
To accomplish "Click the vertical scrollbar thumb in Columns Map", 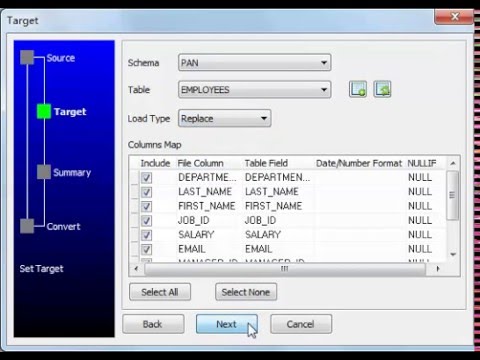I will [x=452, y=195].
